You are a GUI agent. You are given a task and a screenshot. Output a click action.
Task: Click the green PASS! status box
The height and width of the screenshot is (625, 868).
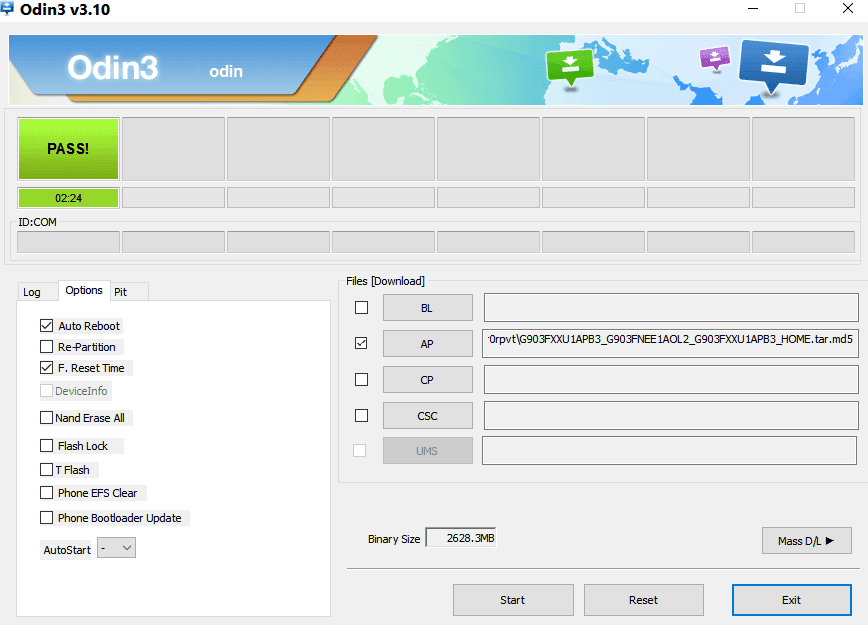(x=68, y=148)
